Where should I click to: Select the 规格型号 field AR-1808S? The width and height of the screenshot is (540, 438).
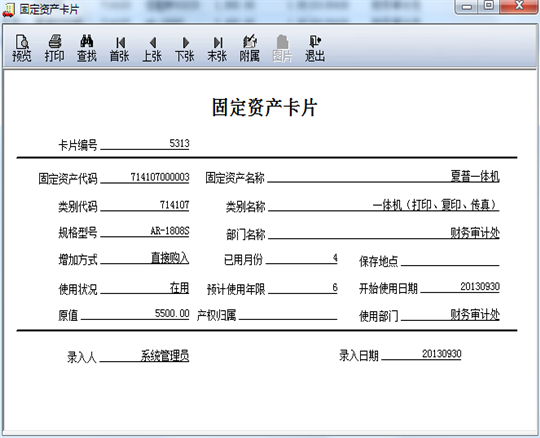[145, 231]
